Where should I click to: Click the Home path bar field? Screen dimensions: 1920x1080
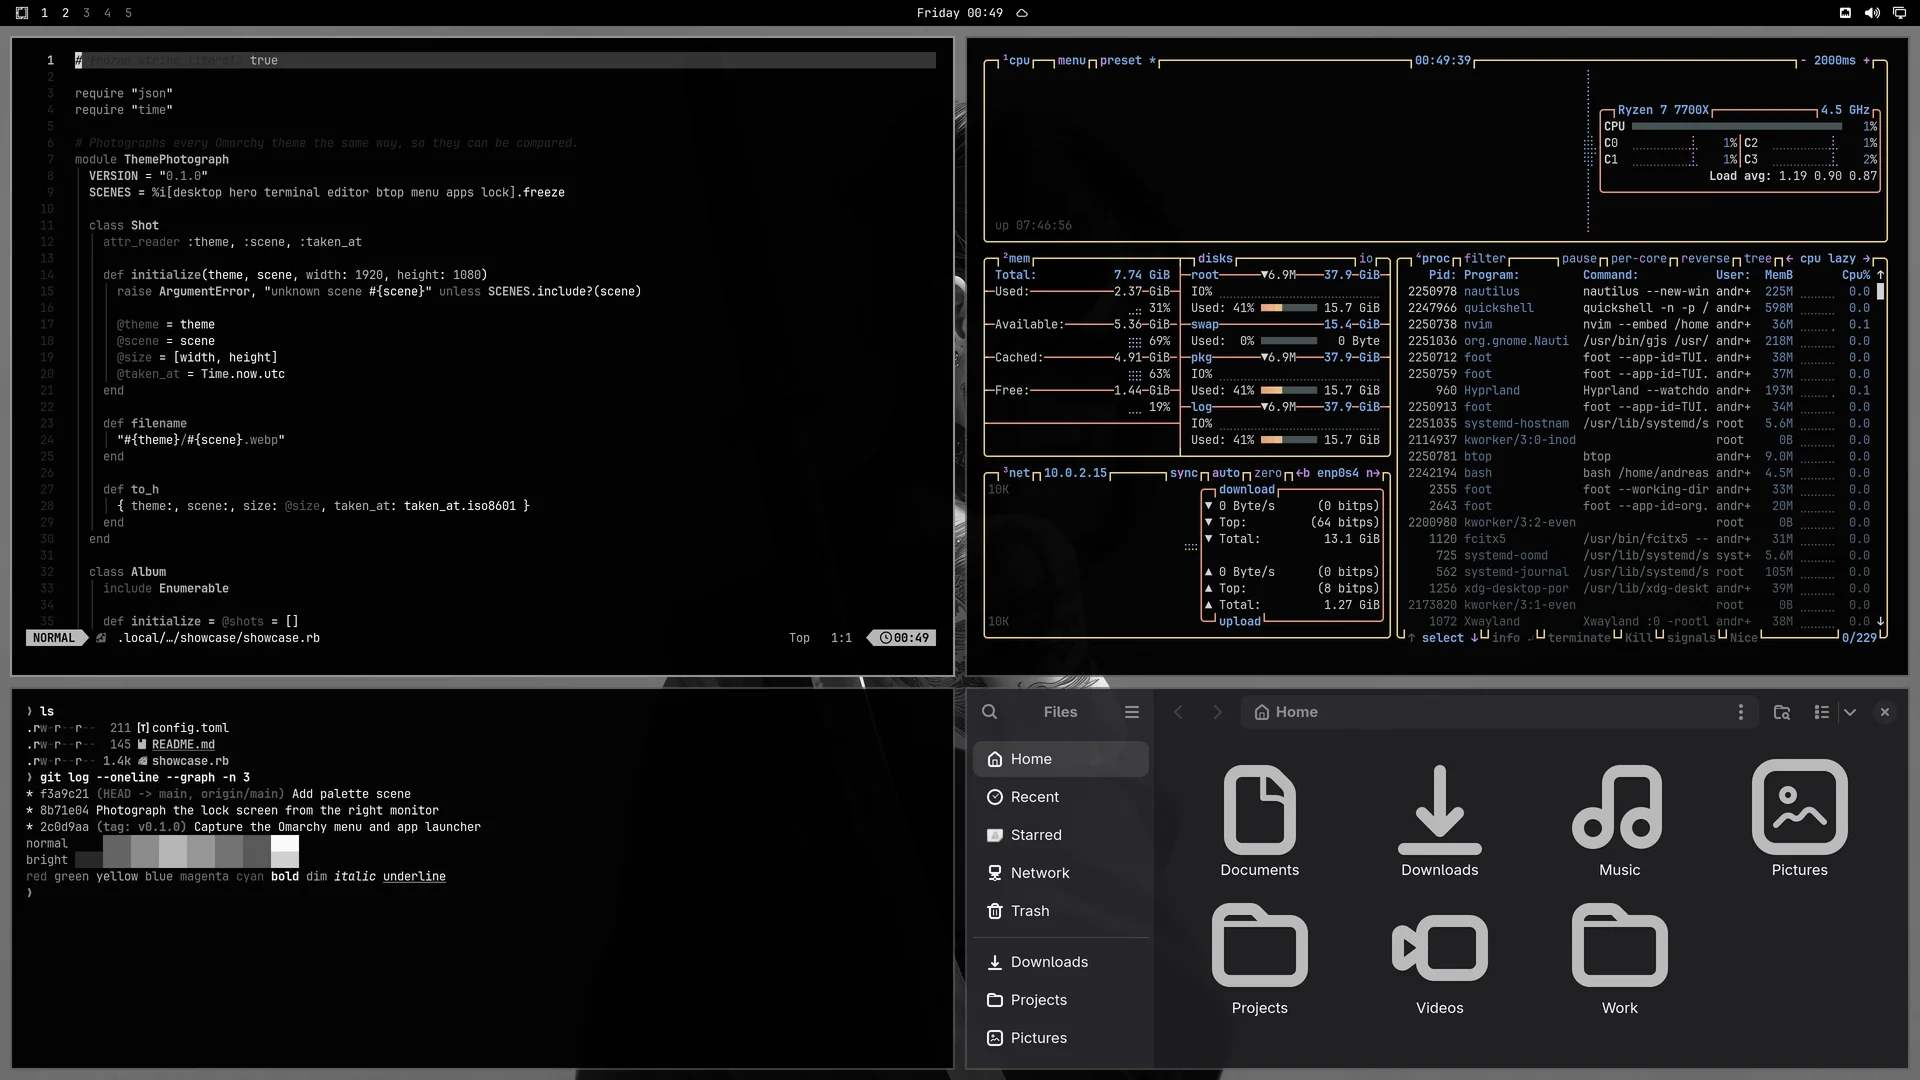[1499, 712]
